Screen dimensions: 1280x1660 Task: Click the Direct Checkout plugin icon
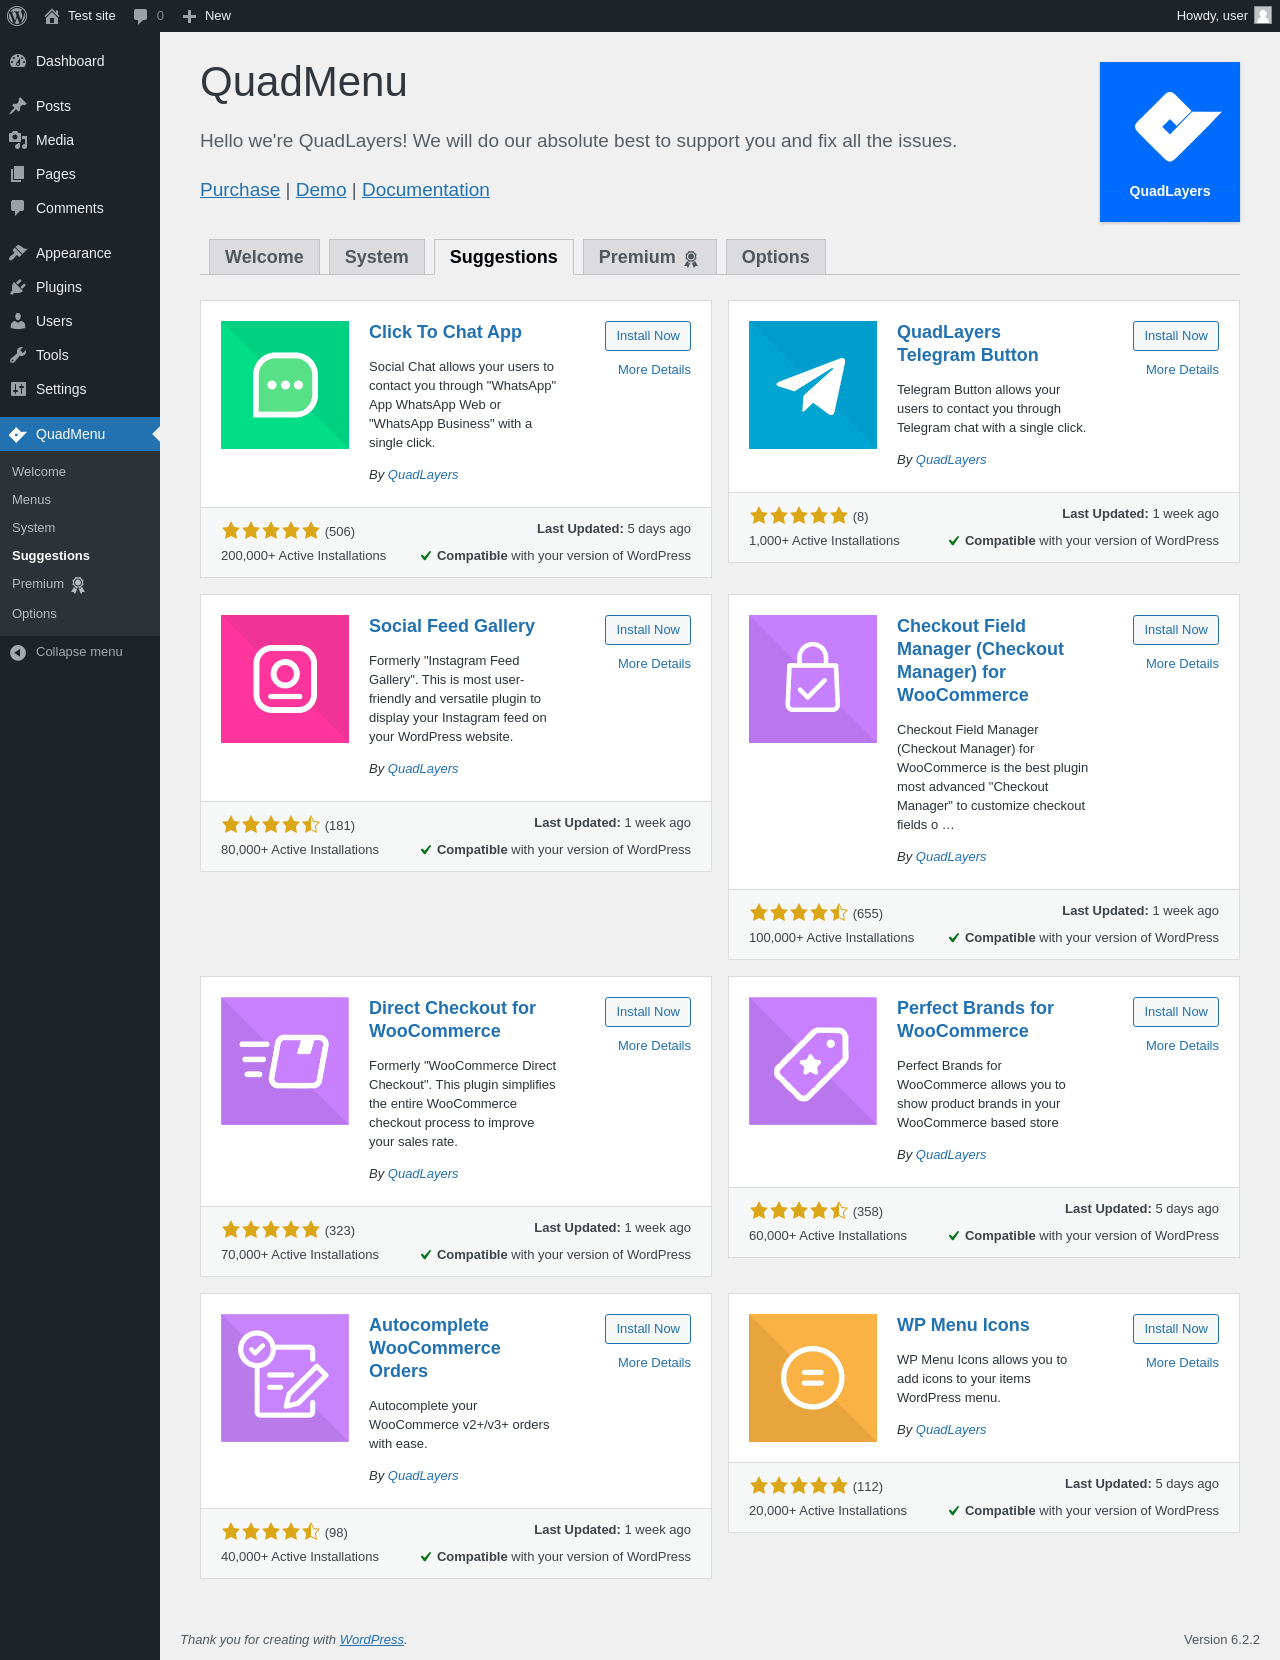click(x=285, y=1061)
